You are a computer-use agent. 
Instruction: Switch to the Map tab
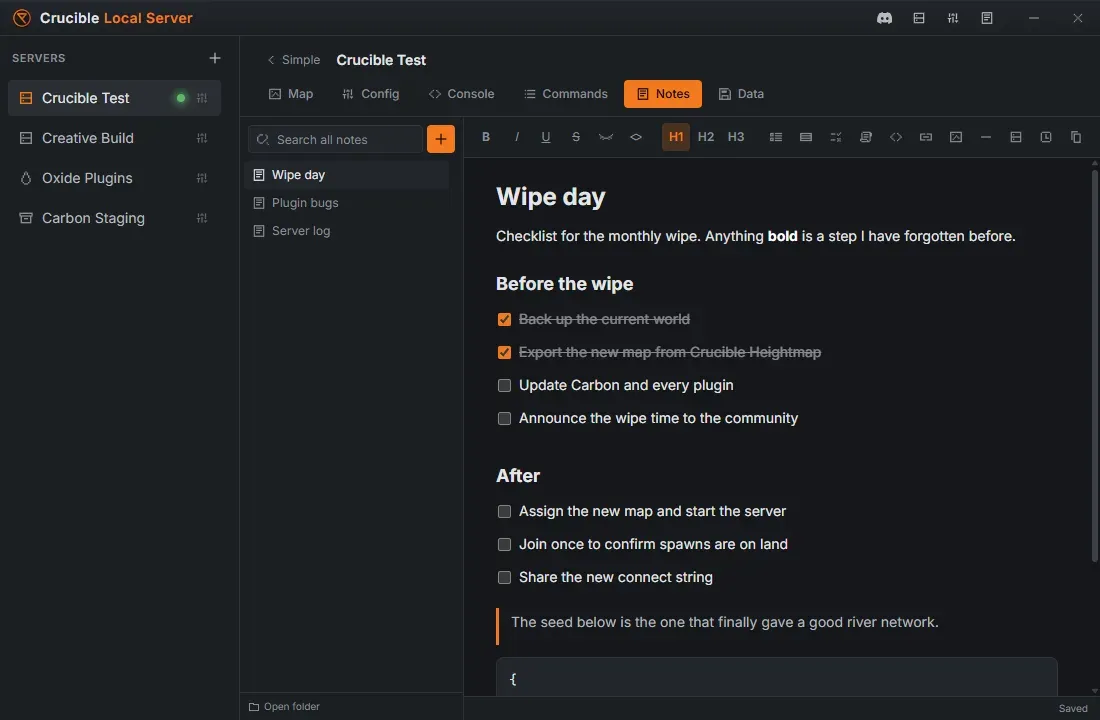[x=291, y=94]
